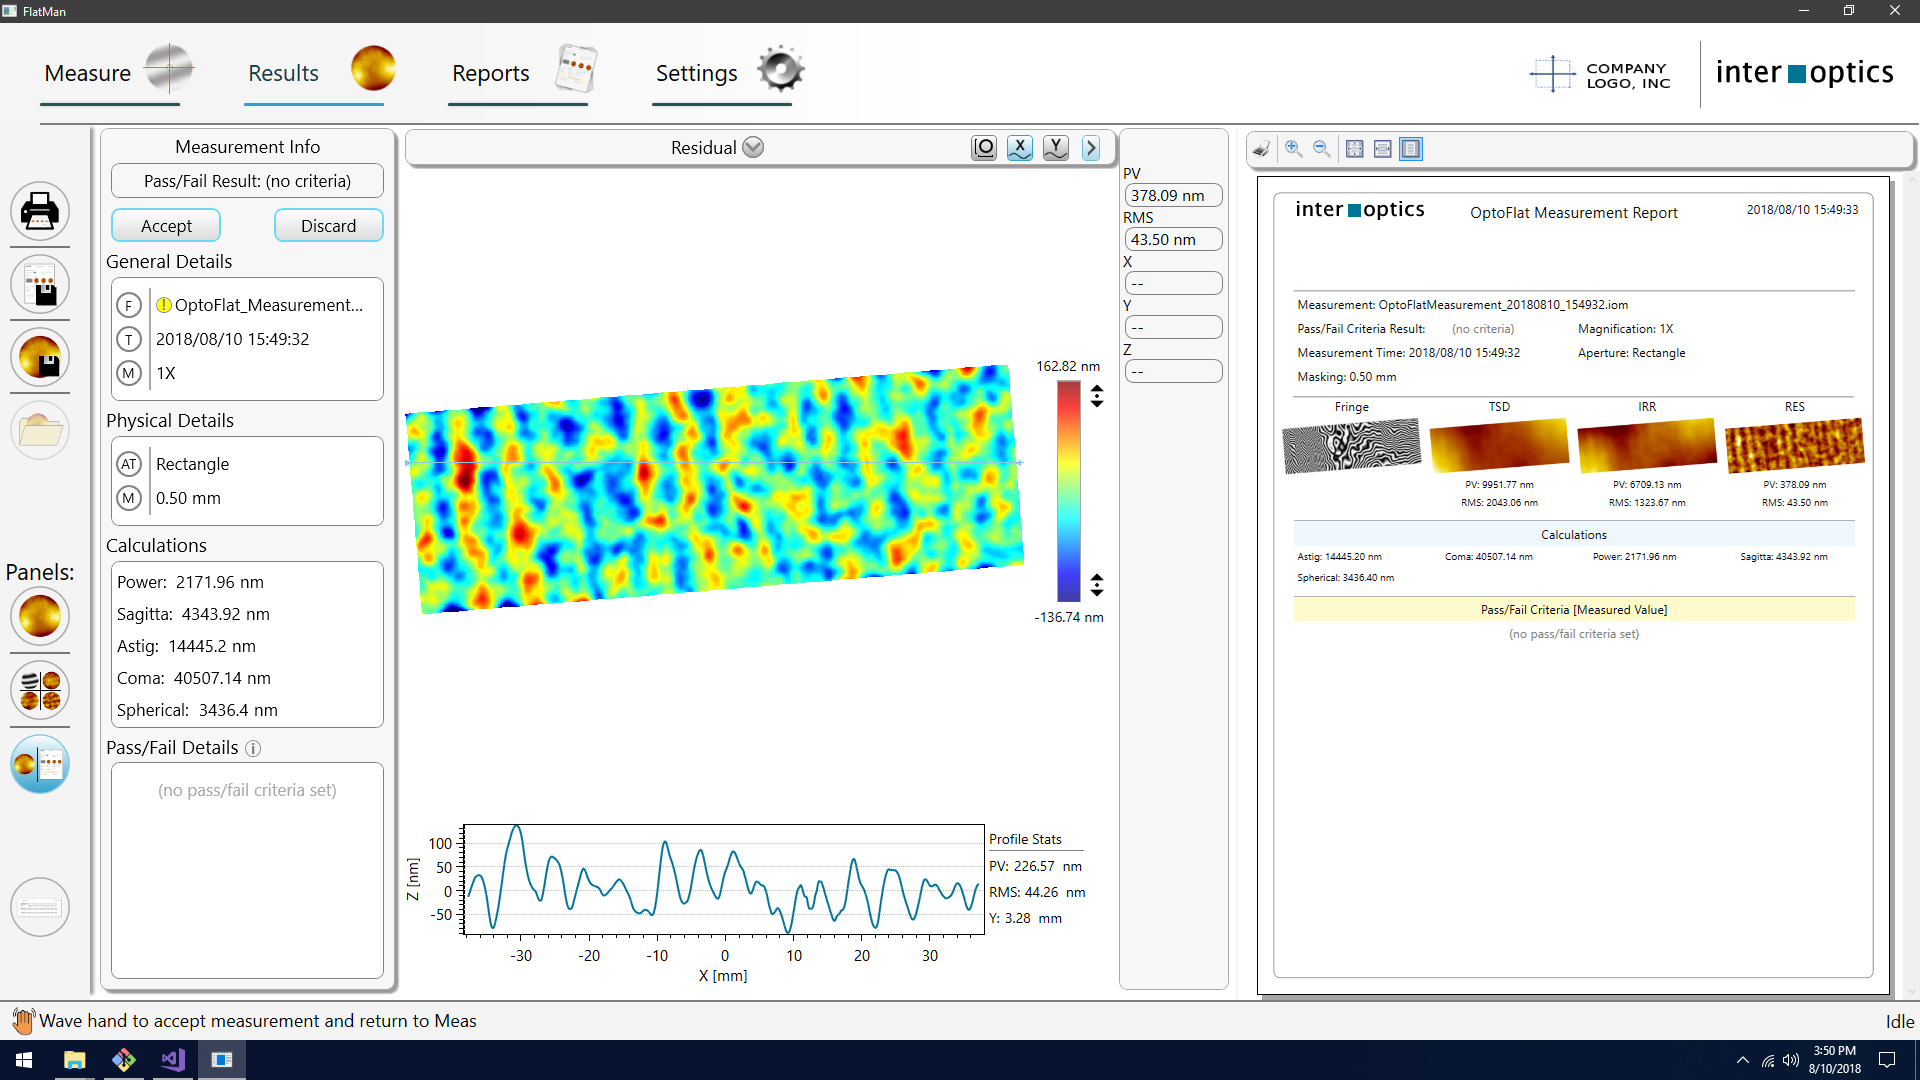Click the save report icon

(x=40, y=285)
